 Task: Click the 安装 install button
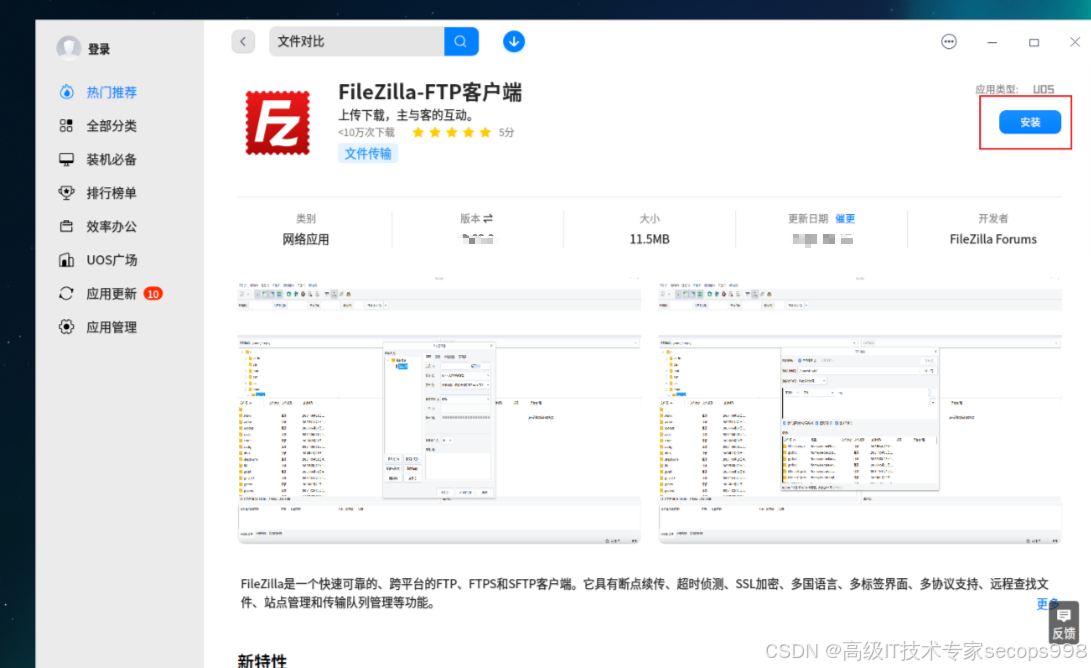pyautogui.click(x=1030, y=122)
